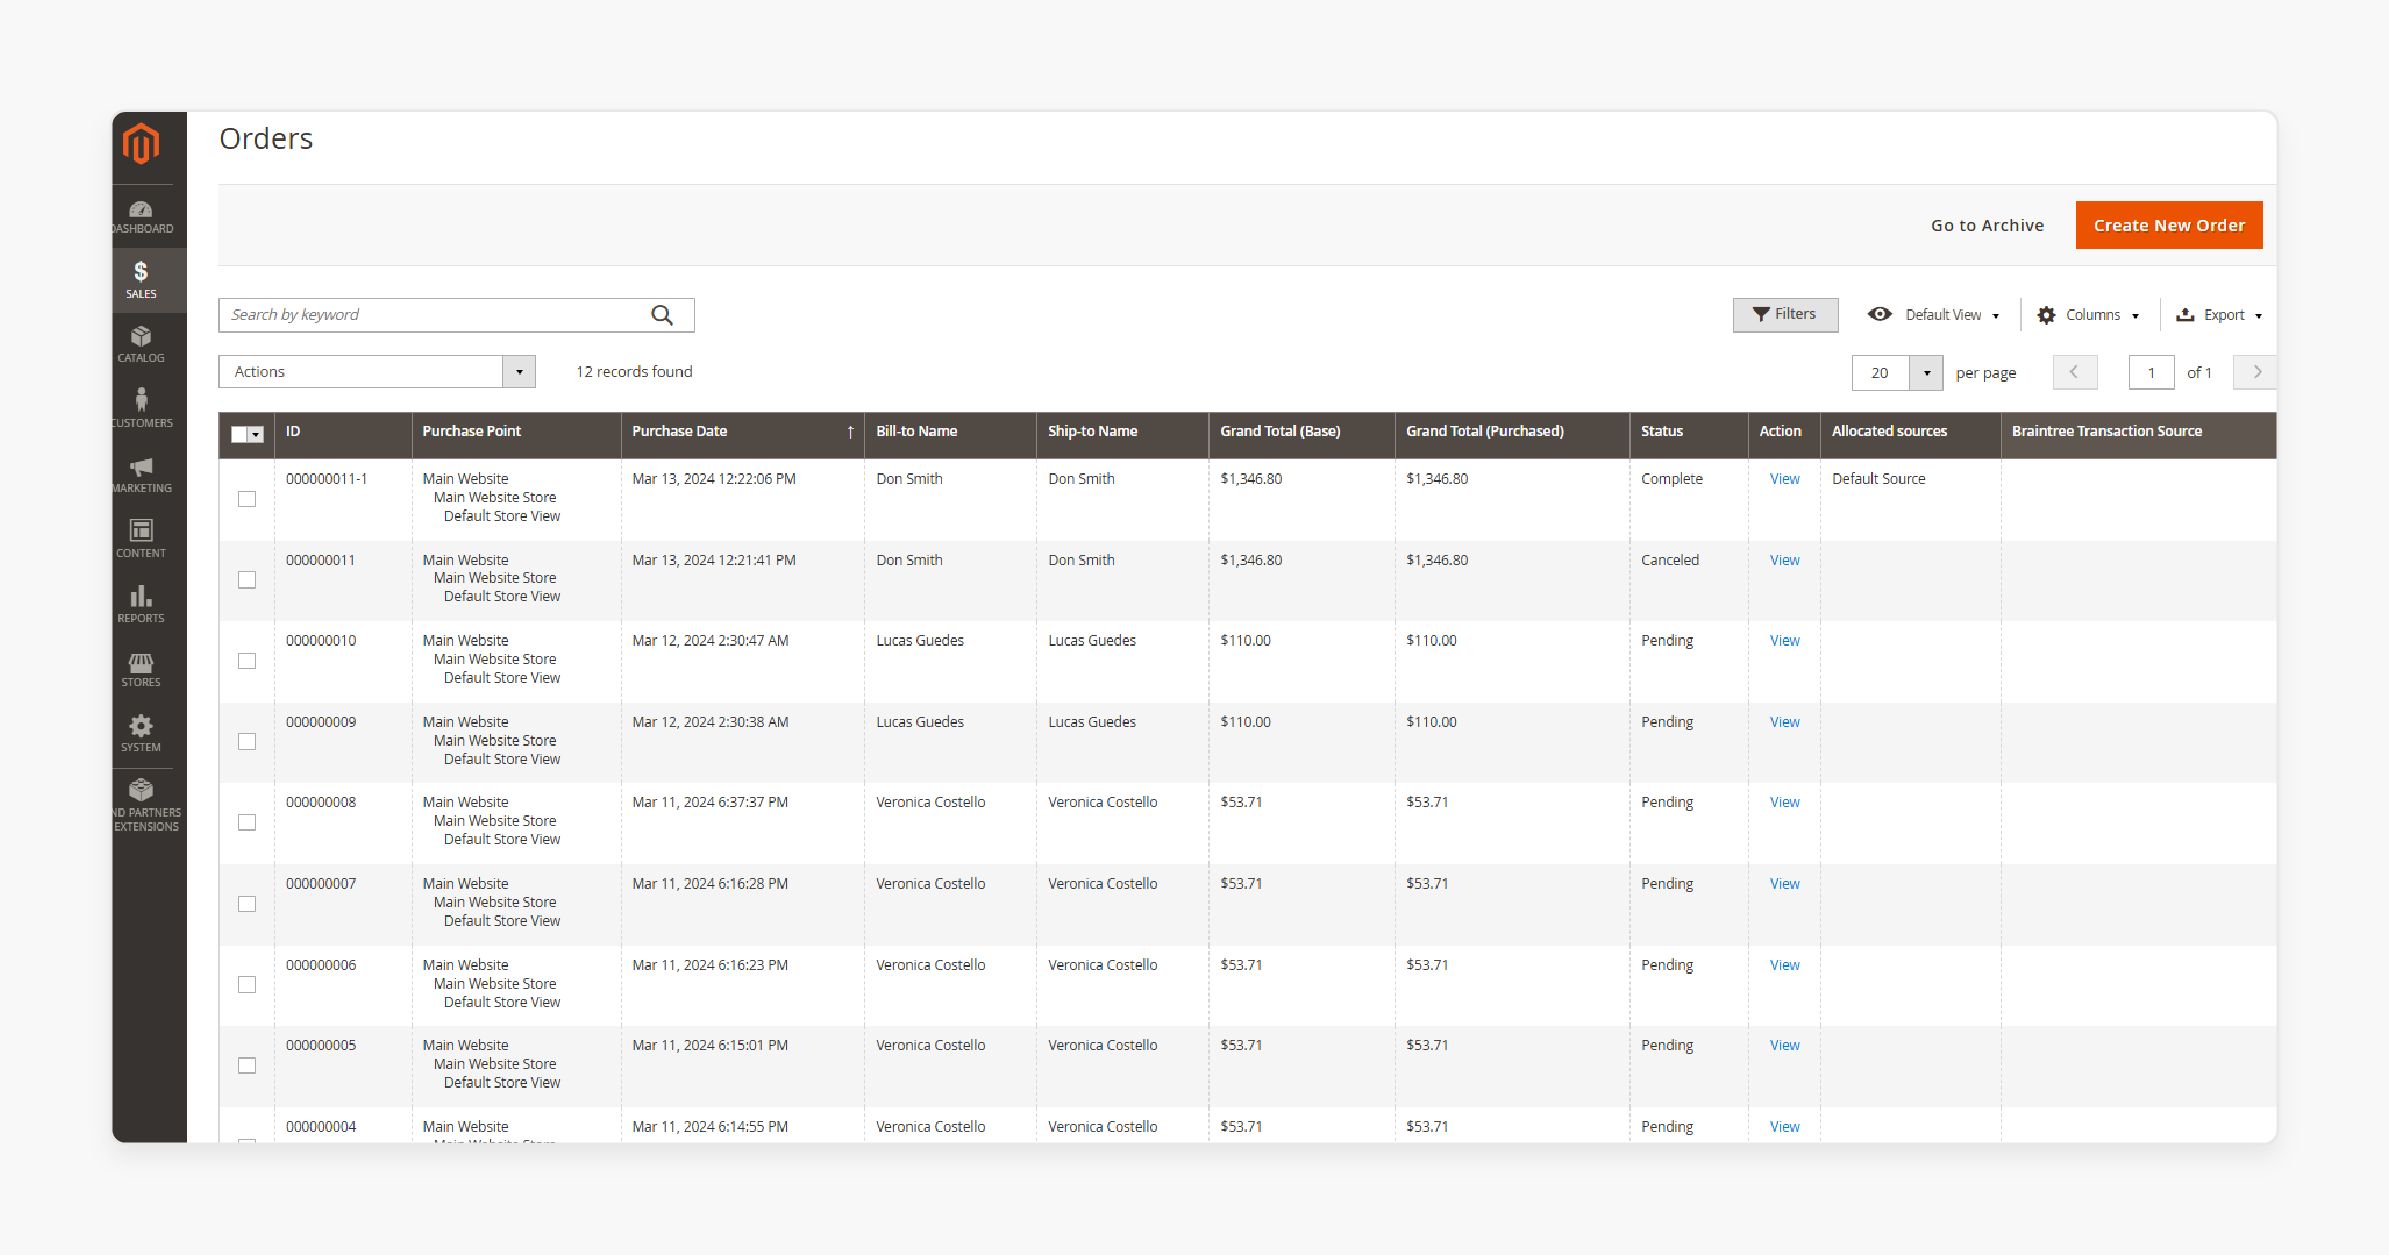Click 12 records found text
This screenshot has height=1255, width=2389.
(634, 372)
